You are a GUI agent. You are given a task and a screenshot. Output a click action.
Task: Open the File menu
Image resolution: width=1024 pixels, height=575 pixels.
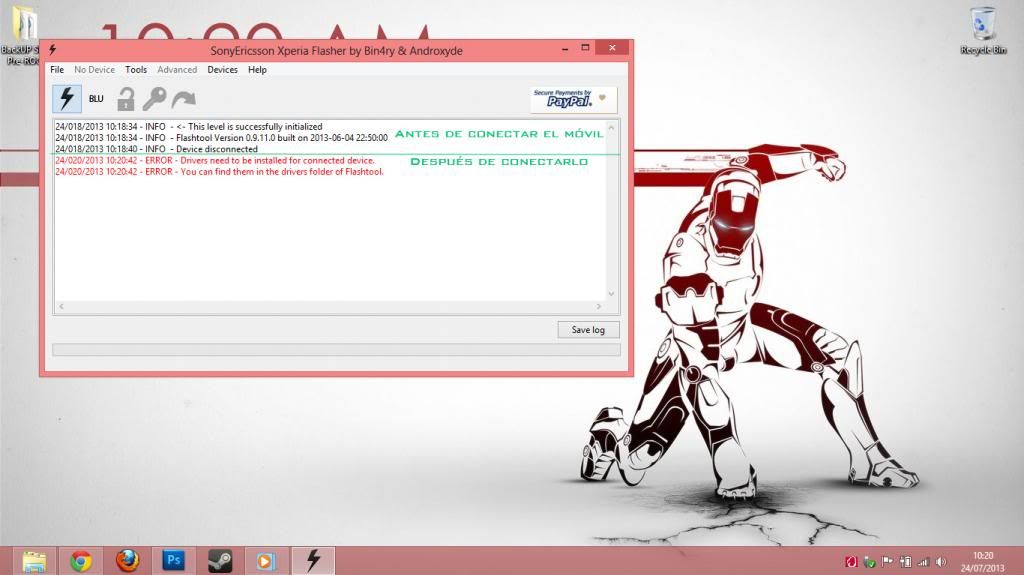[57, 69]
